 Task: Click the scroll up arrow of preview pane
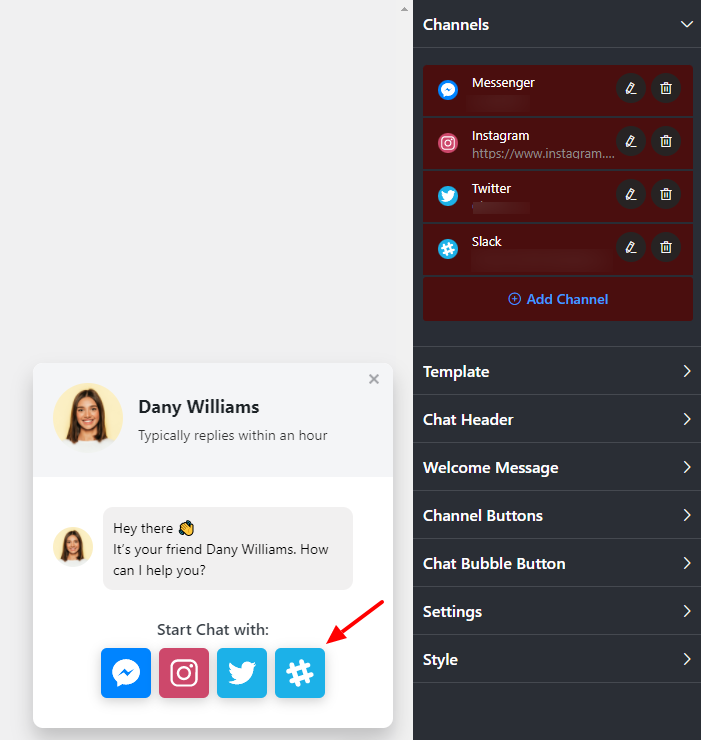pos(404,9)
